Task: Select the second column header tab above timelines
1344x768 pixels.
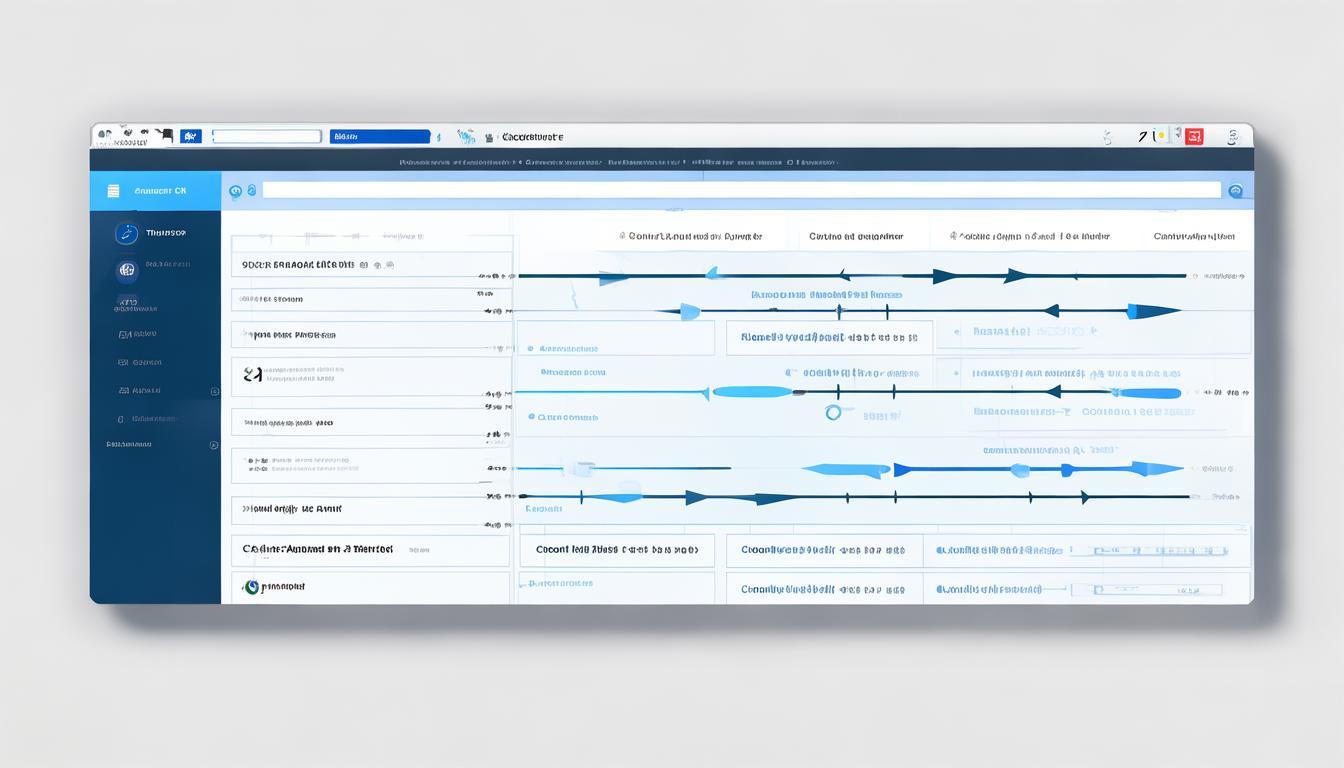Action: (855, 237)
